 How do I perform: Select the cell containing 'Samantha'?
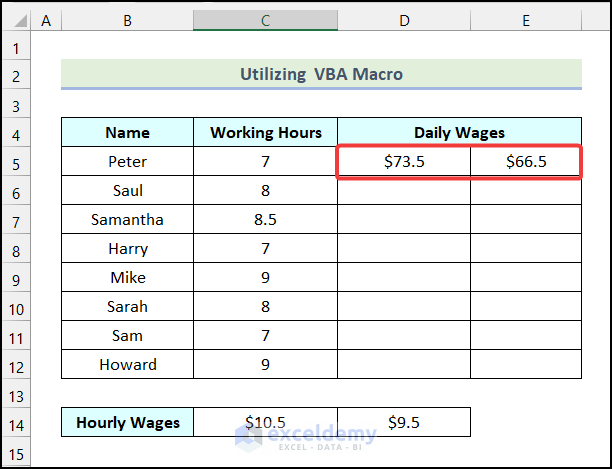pyautogui.click(x=127, y=219)
